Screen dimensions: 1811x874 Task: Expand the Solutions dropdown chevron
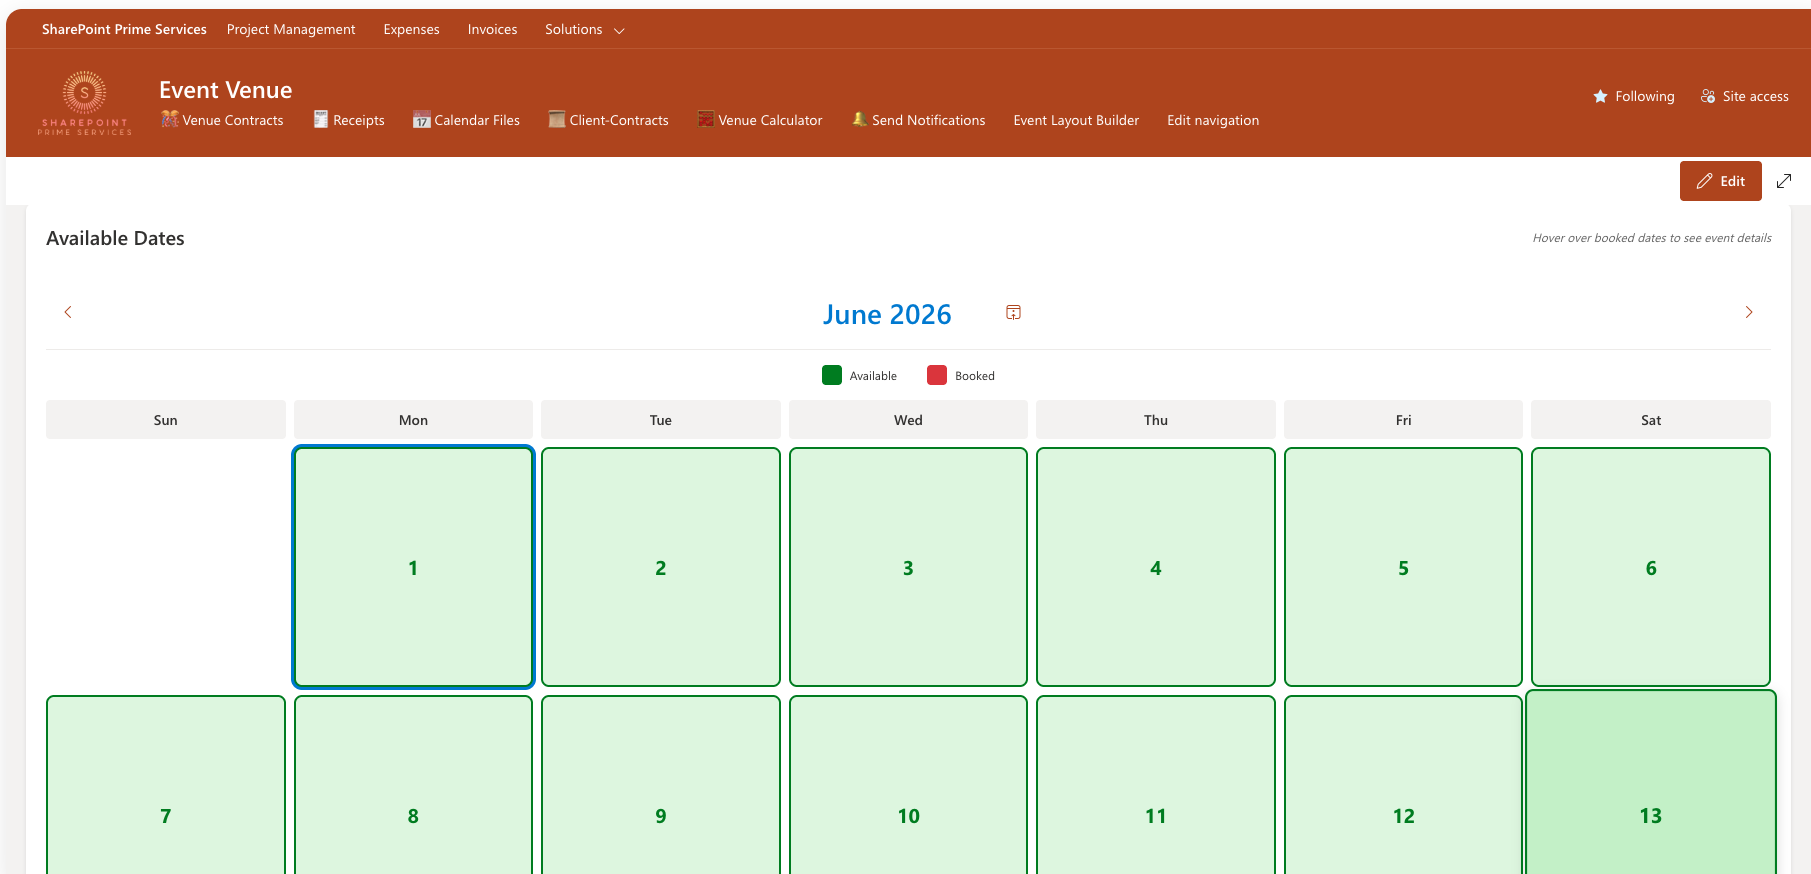pos(619,31)
